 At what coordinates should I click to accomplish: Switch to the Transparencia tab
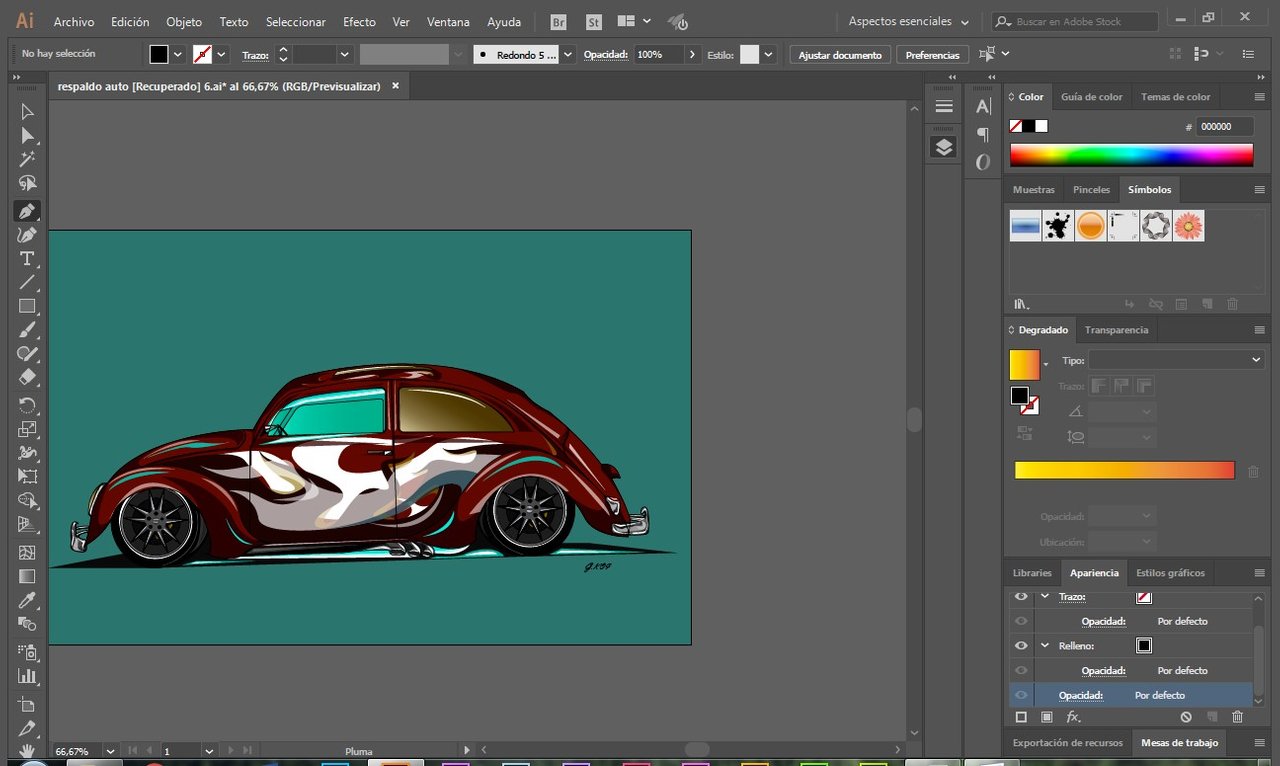tap(1116, 329)
